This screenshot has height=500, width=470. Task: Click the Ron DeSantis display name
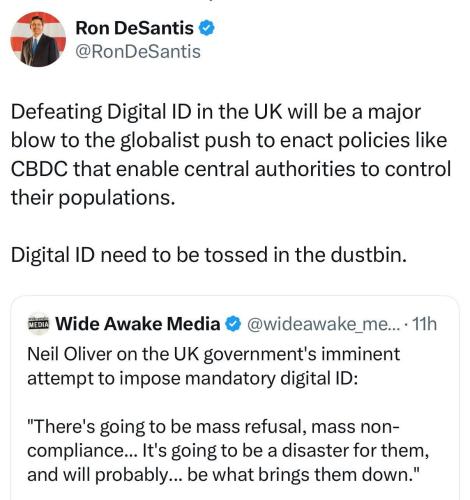(x=134, y=28)
